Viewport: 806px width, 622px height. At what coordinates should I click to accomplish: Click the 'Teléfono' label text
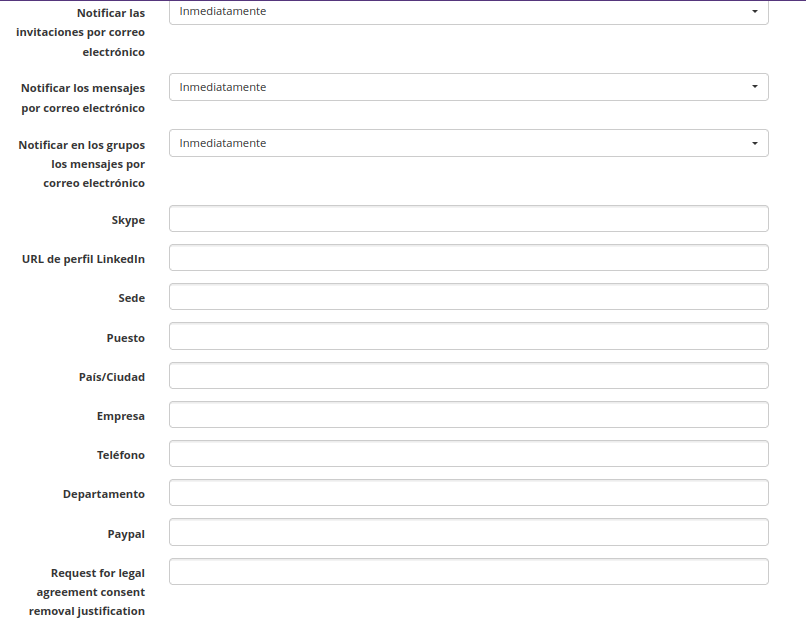120,455
